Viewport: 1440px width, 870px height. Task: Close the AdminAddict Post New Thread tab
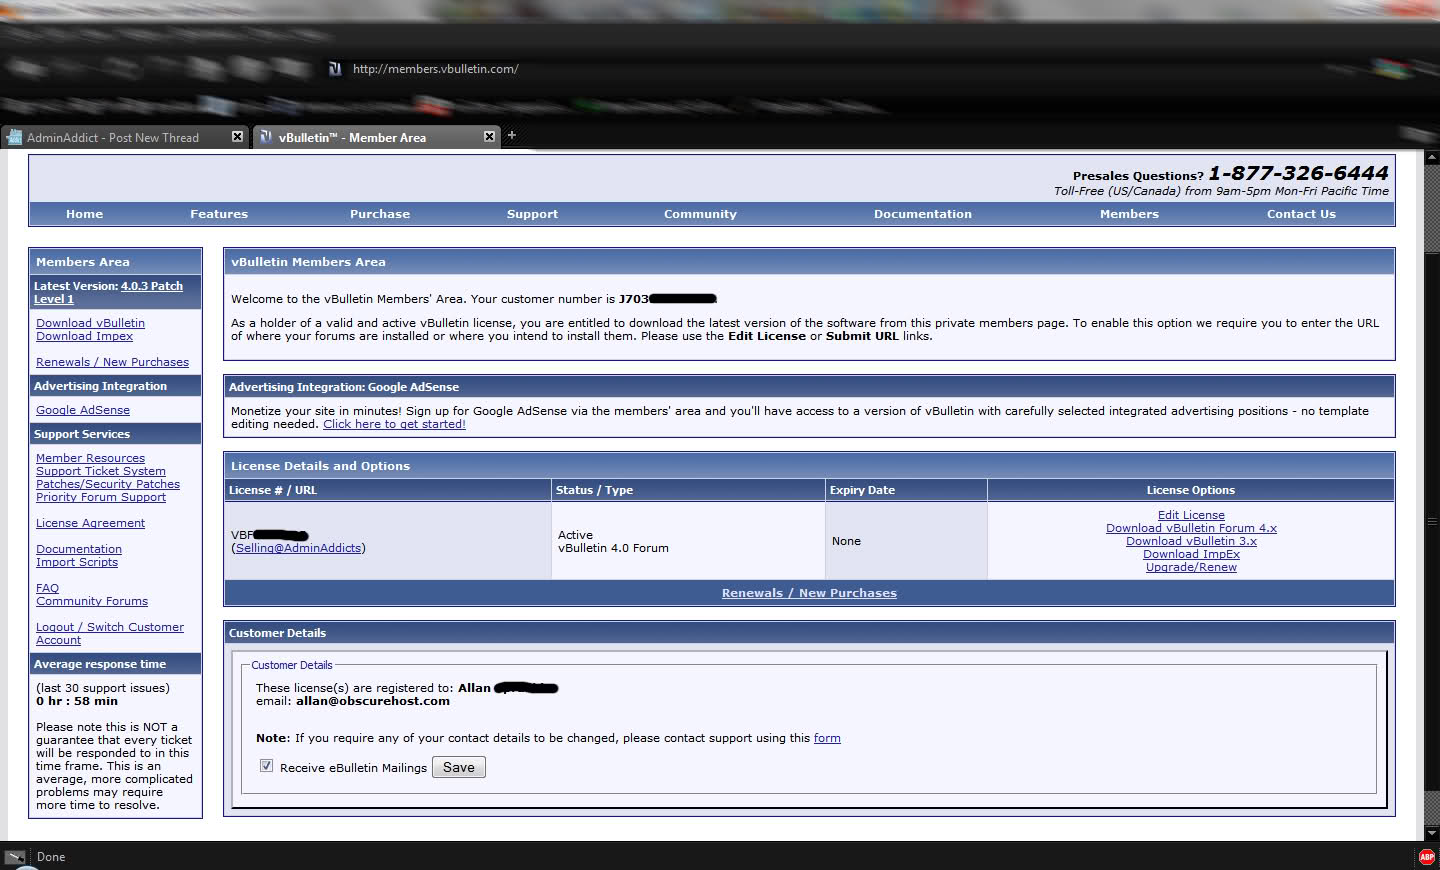pos(237,137)
